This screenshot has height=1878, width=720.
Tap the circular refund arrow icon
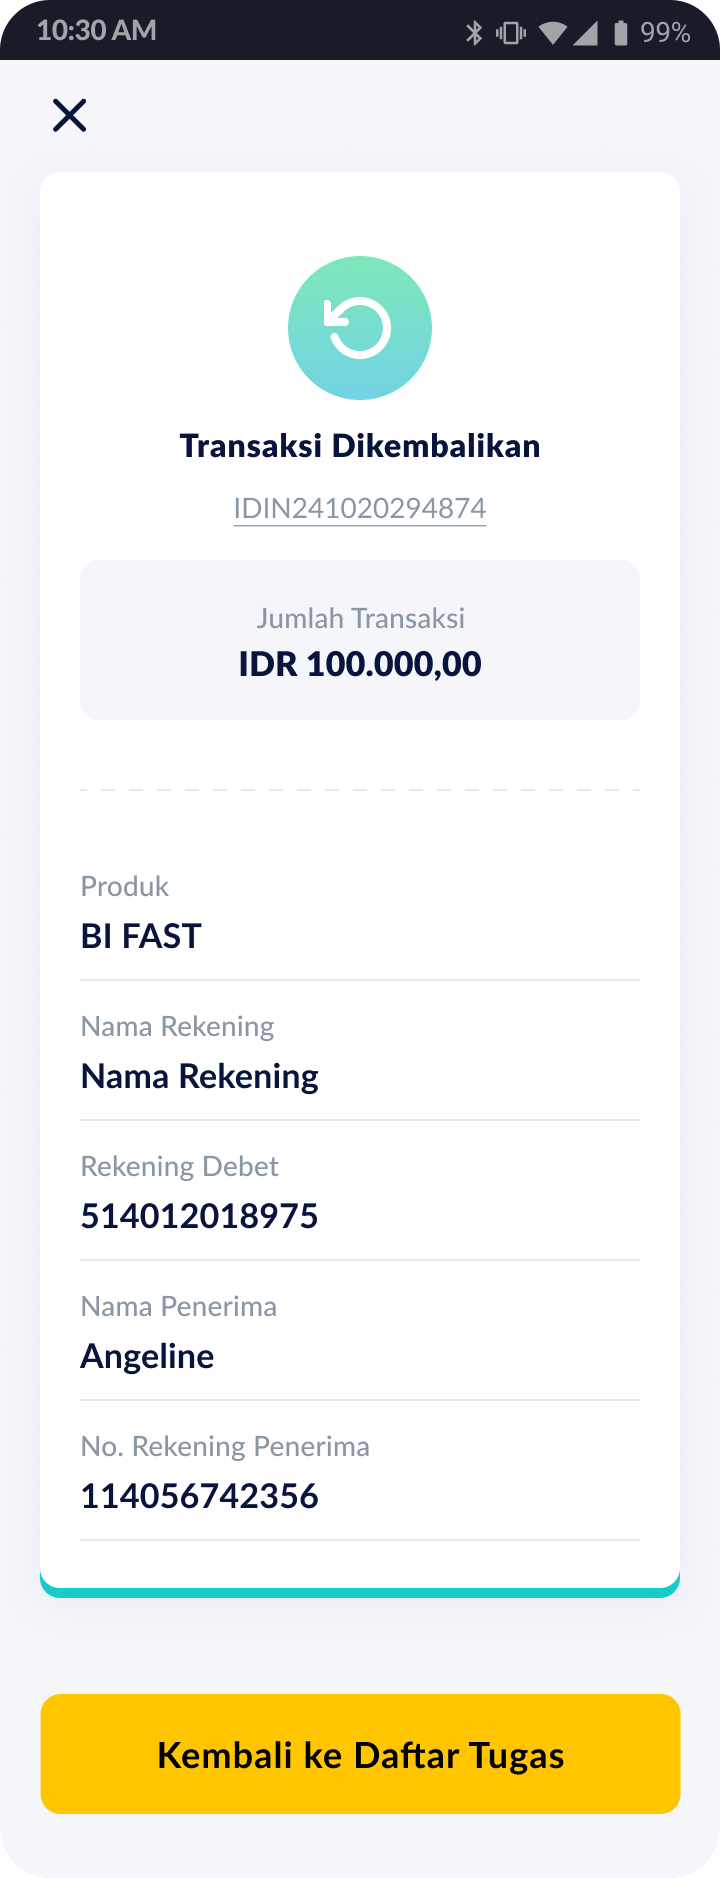[x=360, y=328]
